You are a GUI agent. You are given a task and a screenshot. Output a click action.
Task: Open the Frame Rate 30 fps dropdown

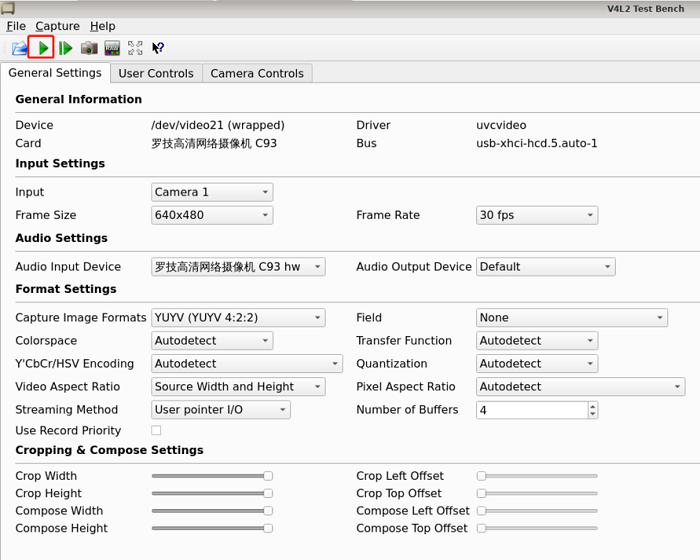pos(536,215)
